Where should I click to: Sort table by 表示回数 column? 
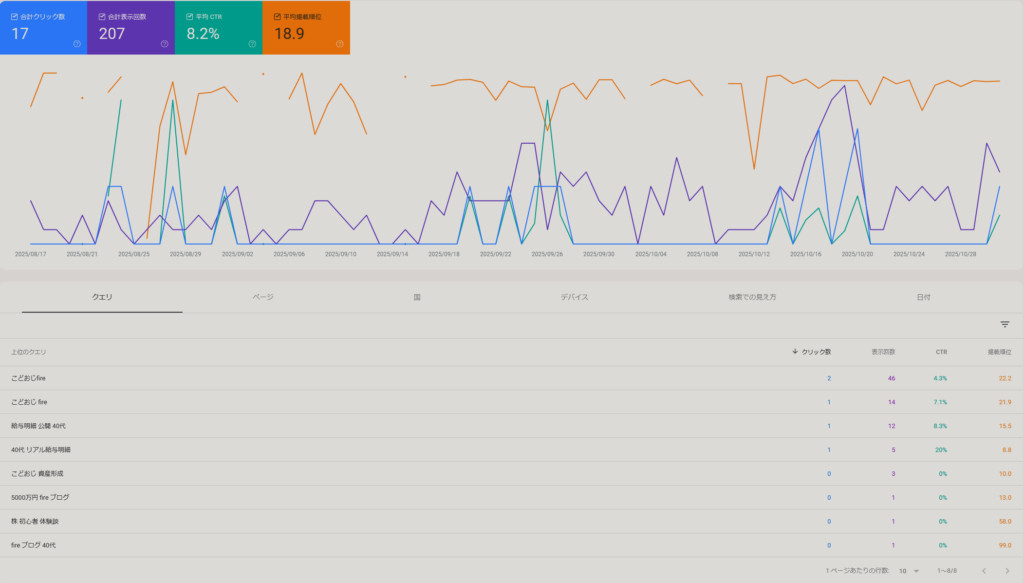point(883,352)
